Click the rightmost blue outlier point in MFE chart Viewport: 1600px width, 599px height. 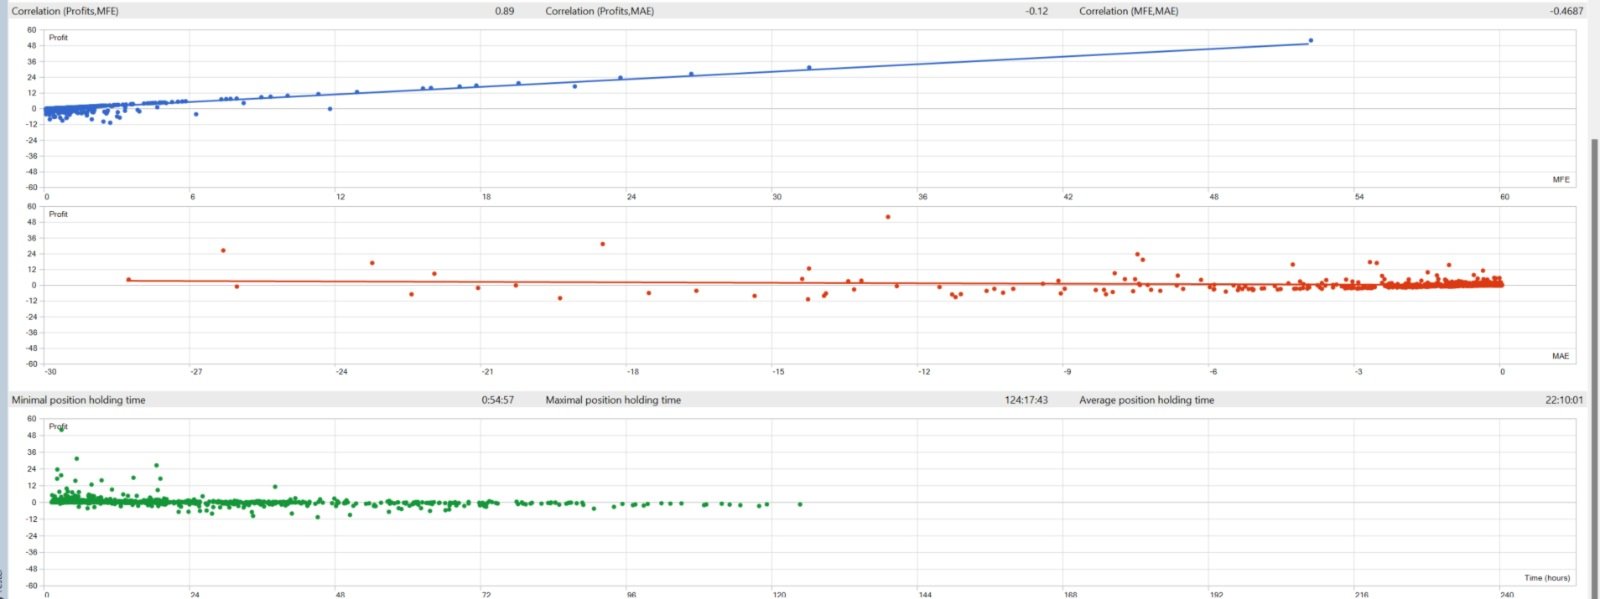[1311, 41]
